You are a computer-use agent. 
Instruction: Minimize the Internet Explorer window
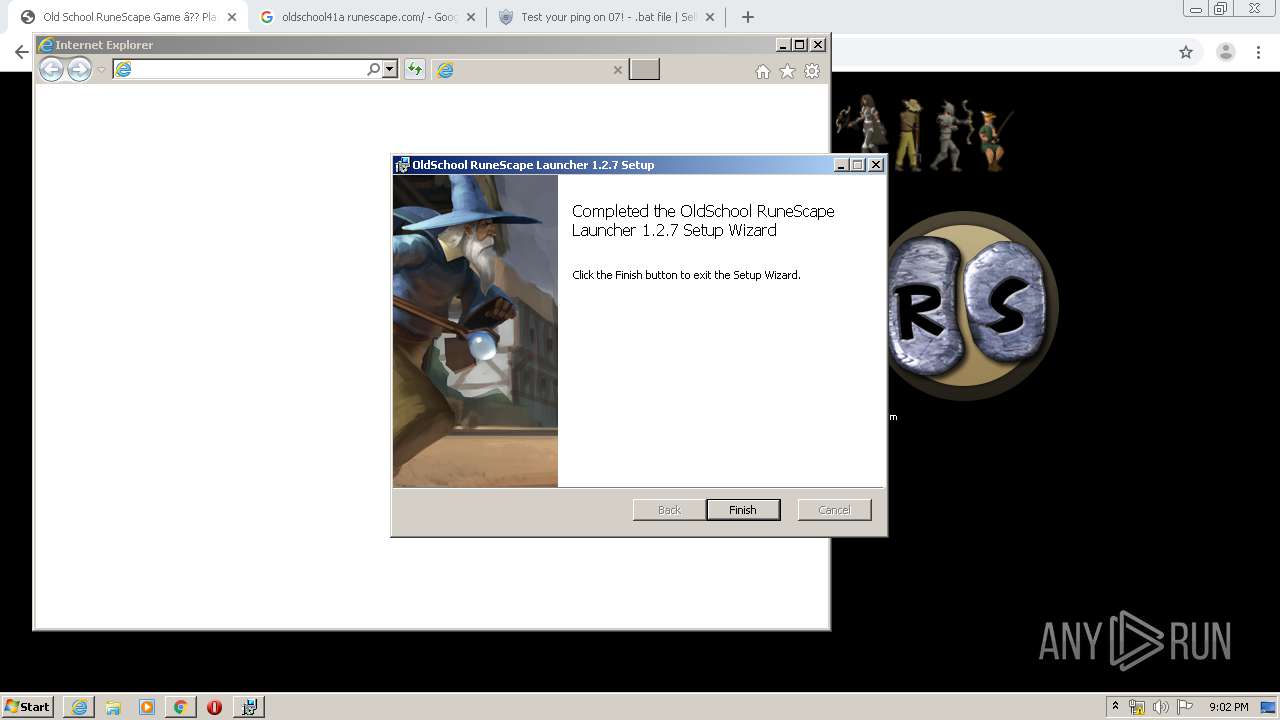click(783, 45)
